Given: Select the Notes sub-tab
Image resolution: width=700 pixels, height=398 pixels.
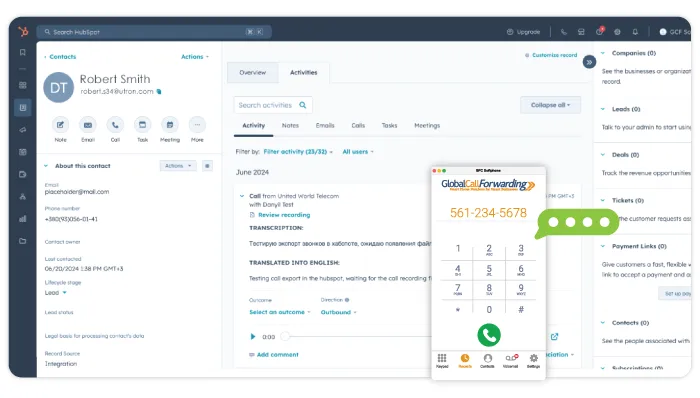Looking at the screenshot, I should coord(290,126).
